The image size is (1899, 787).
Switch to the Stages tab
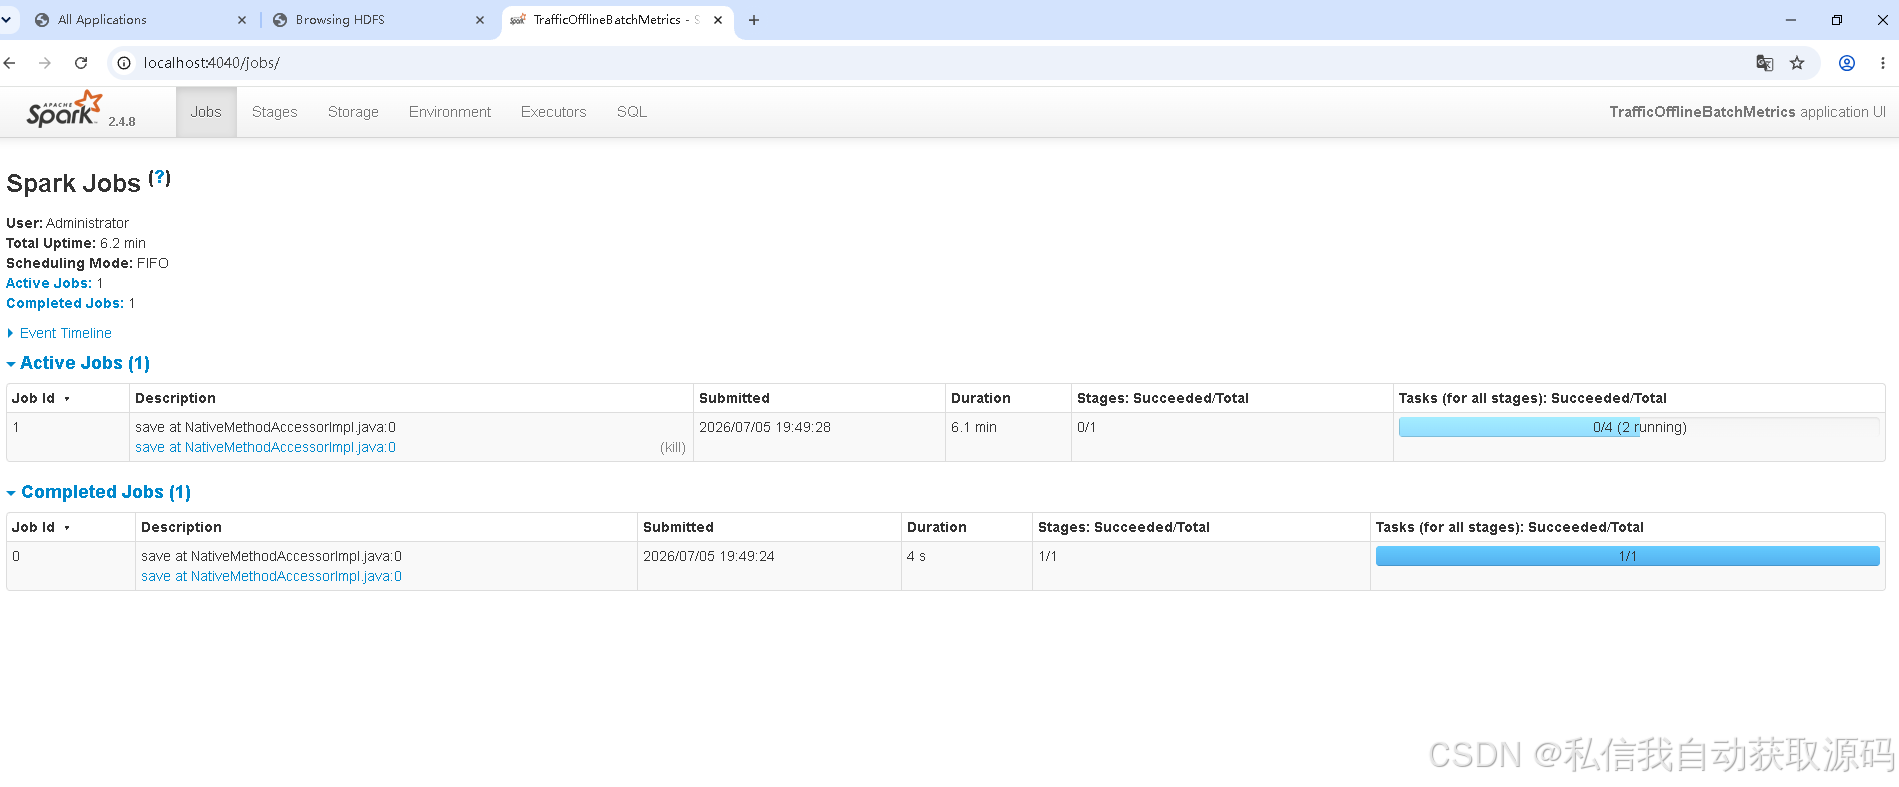(x=275, y=112)
